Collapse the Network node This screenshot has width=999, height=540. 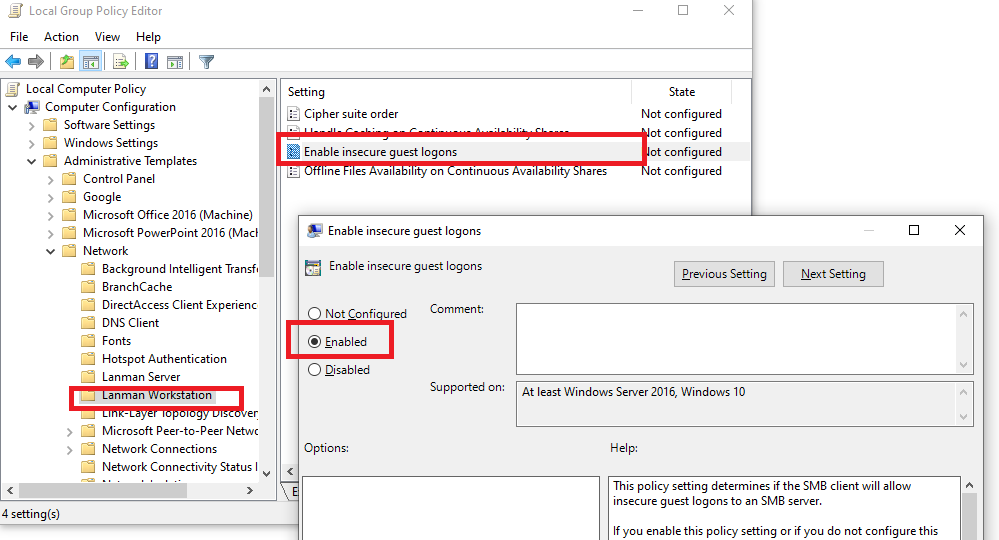click(51, 252)
